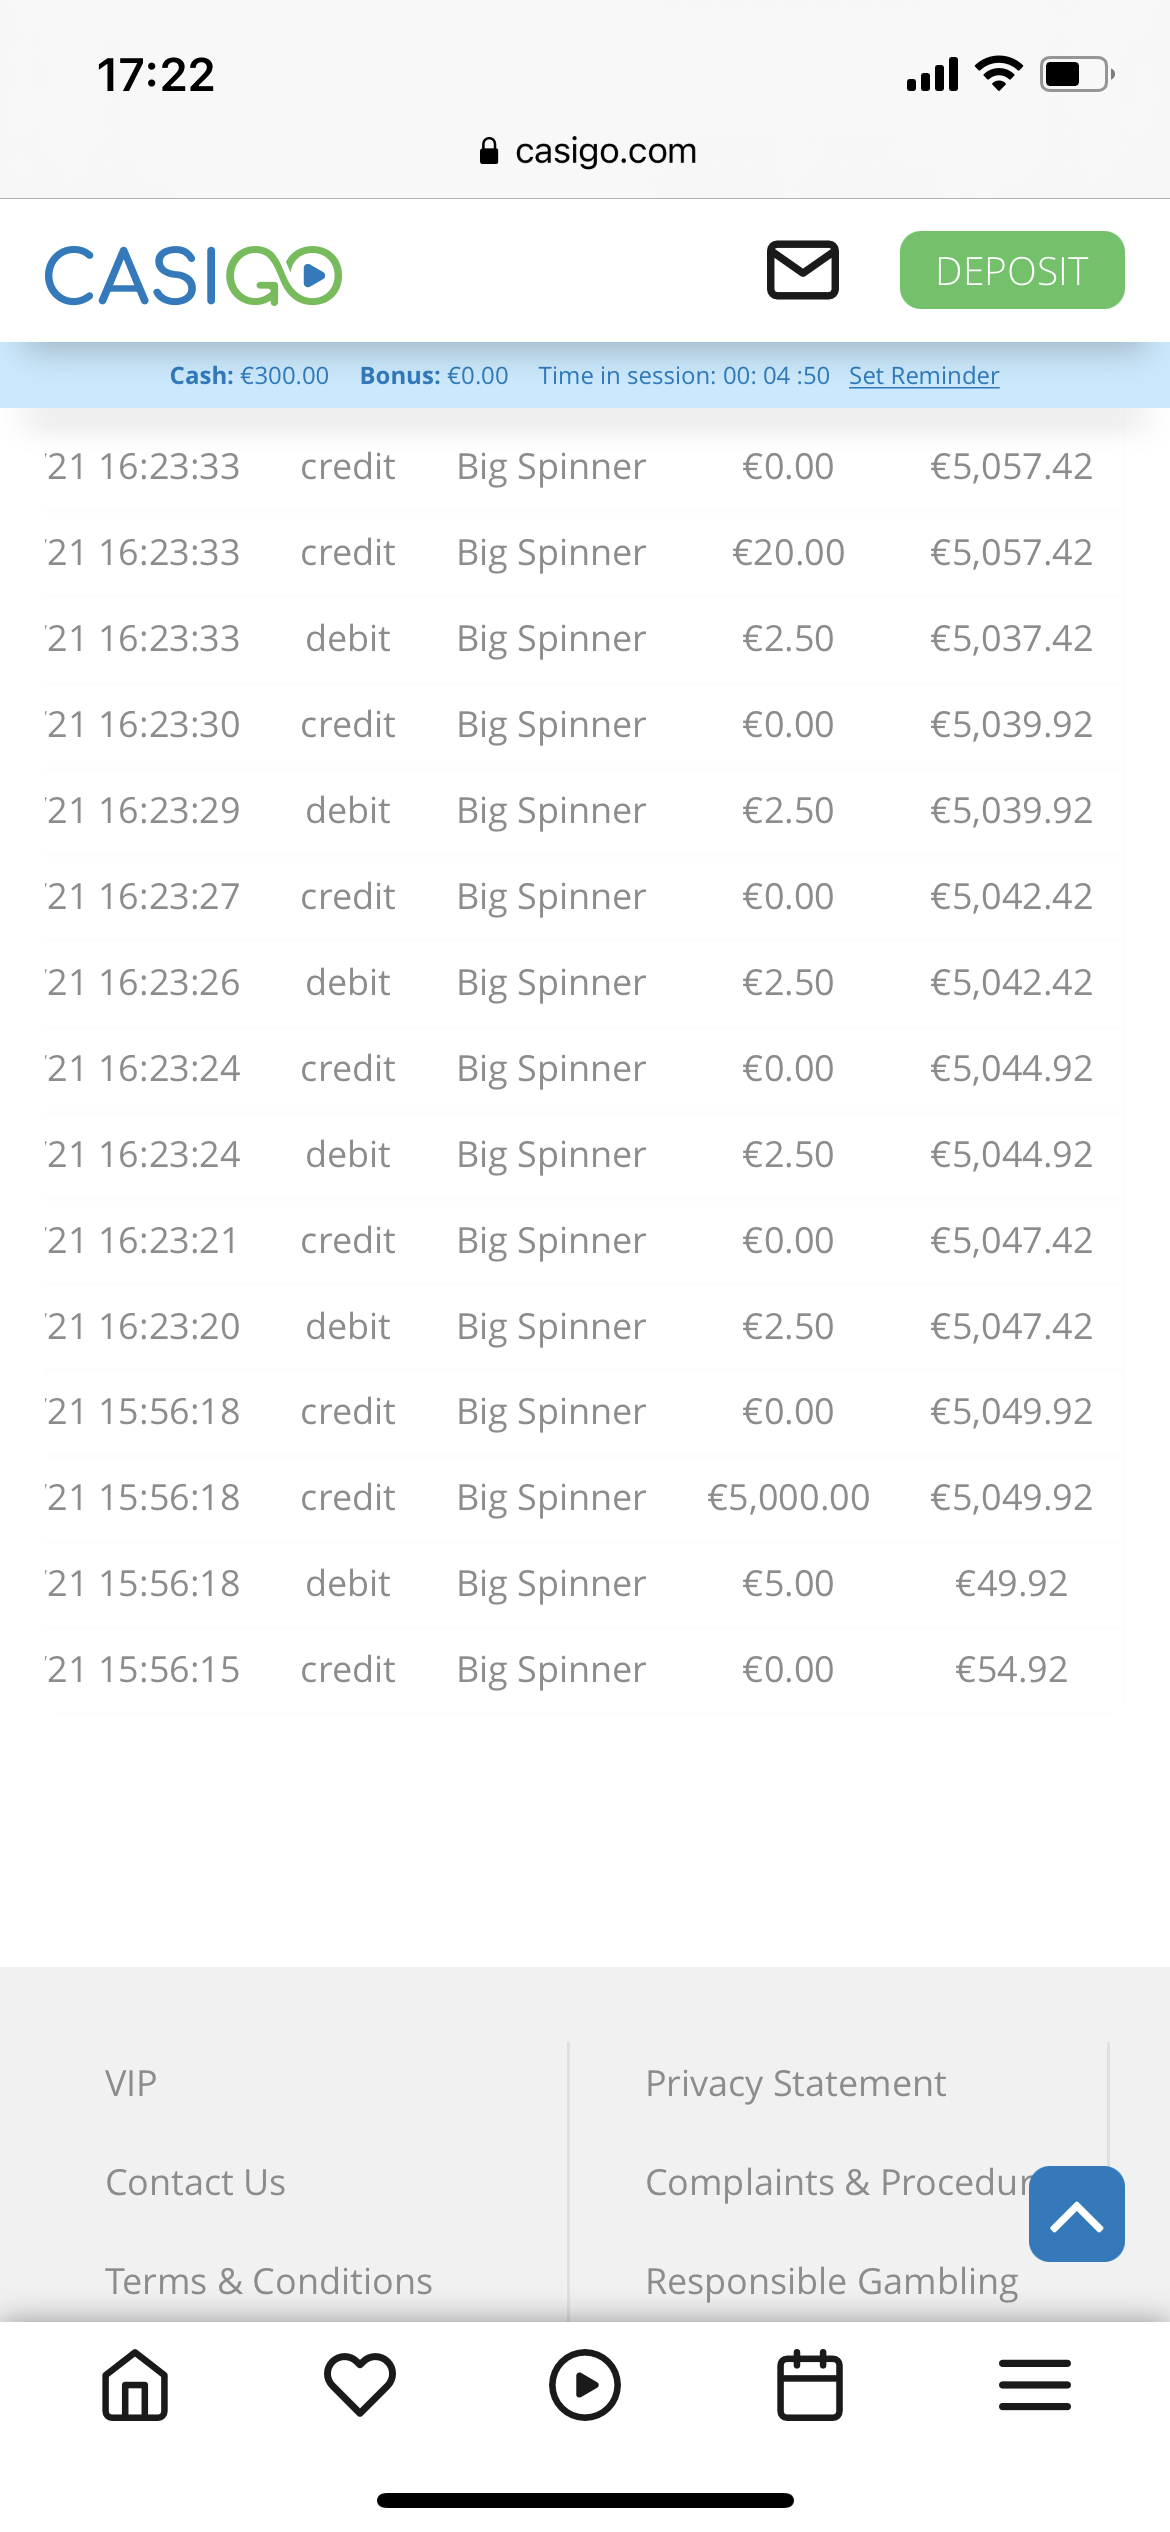1170x2532 pixels.
Task: Tap the casigo.com address bar
Action: (605, 151)
